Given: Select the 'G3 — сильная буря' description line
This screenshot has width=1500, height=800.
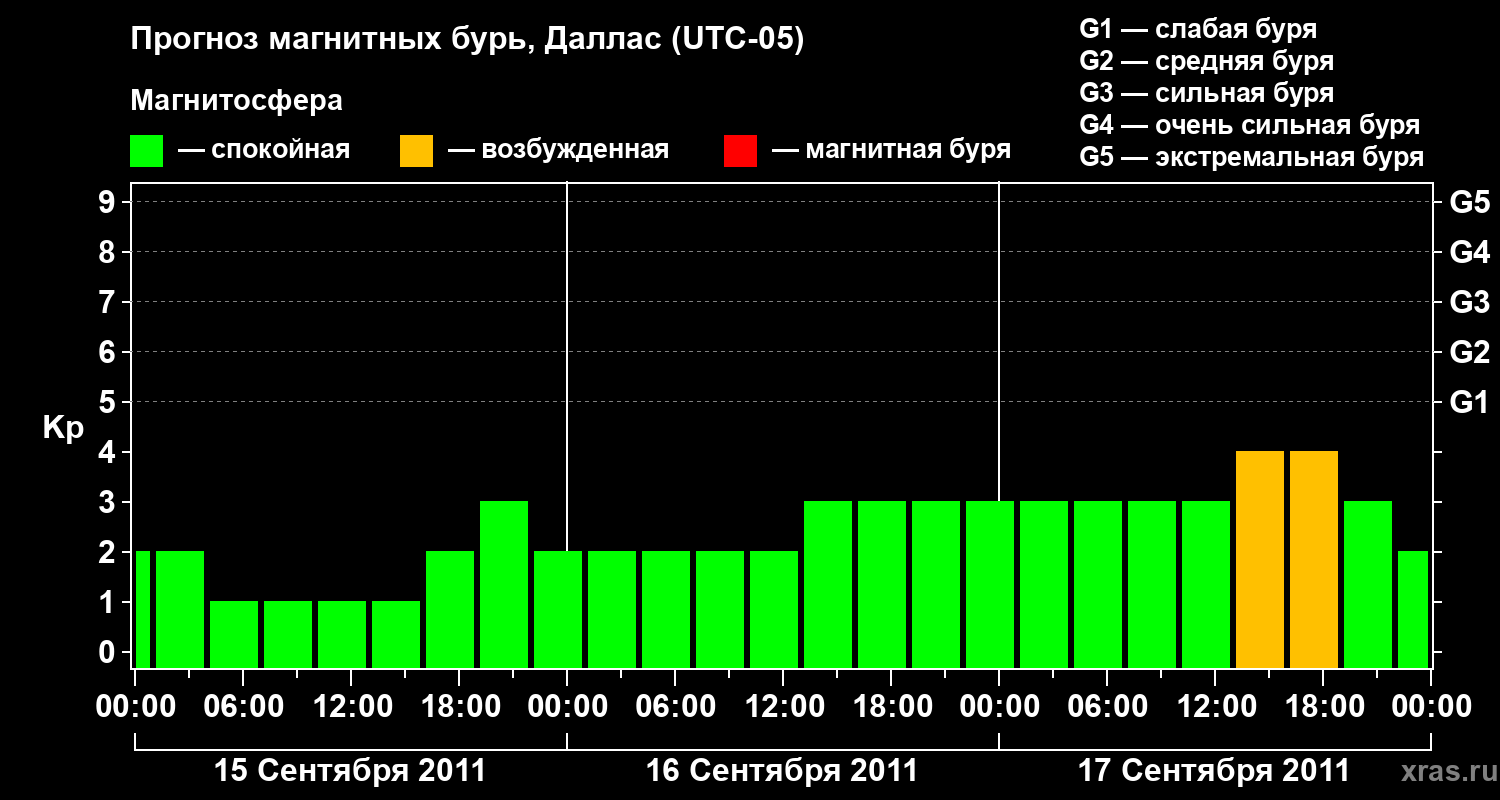Looking at the screenshot, I should (1206, 93).
